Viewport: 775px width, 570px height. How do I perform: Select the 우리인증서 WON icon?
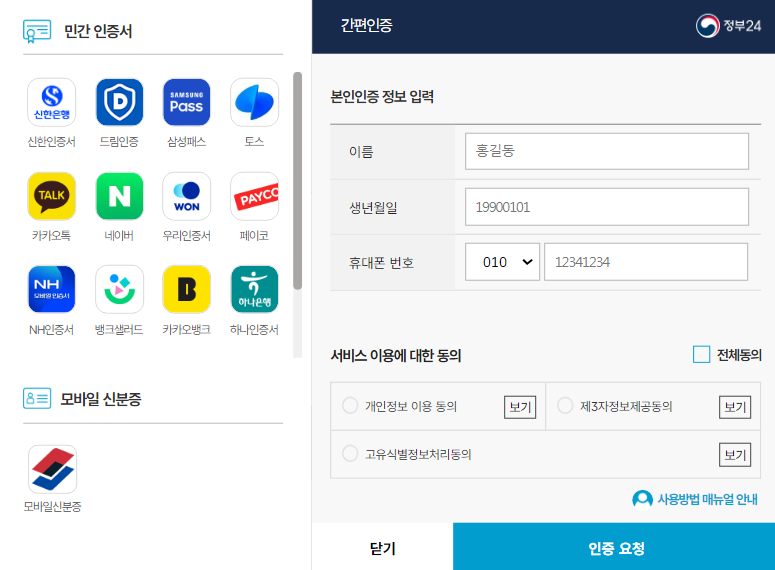click(x=186, y=196)
